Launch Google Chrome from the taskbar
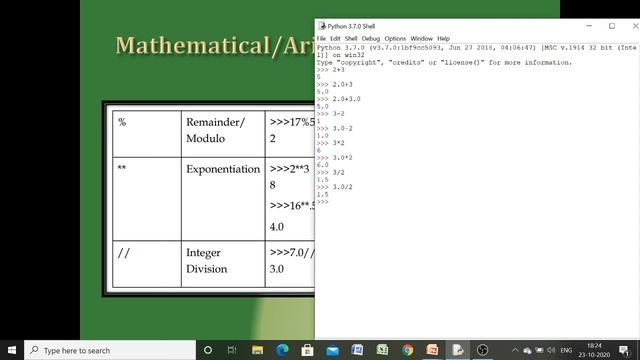640x360 pixels. point(407,350)
